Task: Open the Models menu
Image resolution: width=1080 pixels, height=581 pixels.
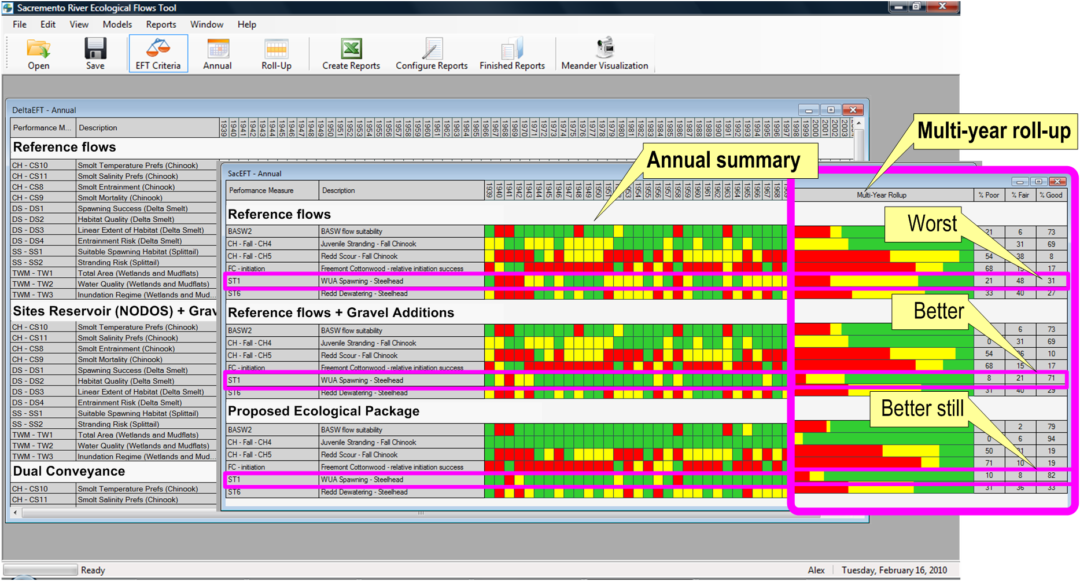Action: click(117, 24)
